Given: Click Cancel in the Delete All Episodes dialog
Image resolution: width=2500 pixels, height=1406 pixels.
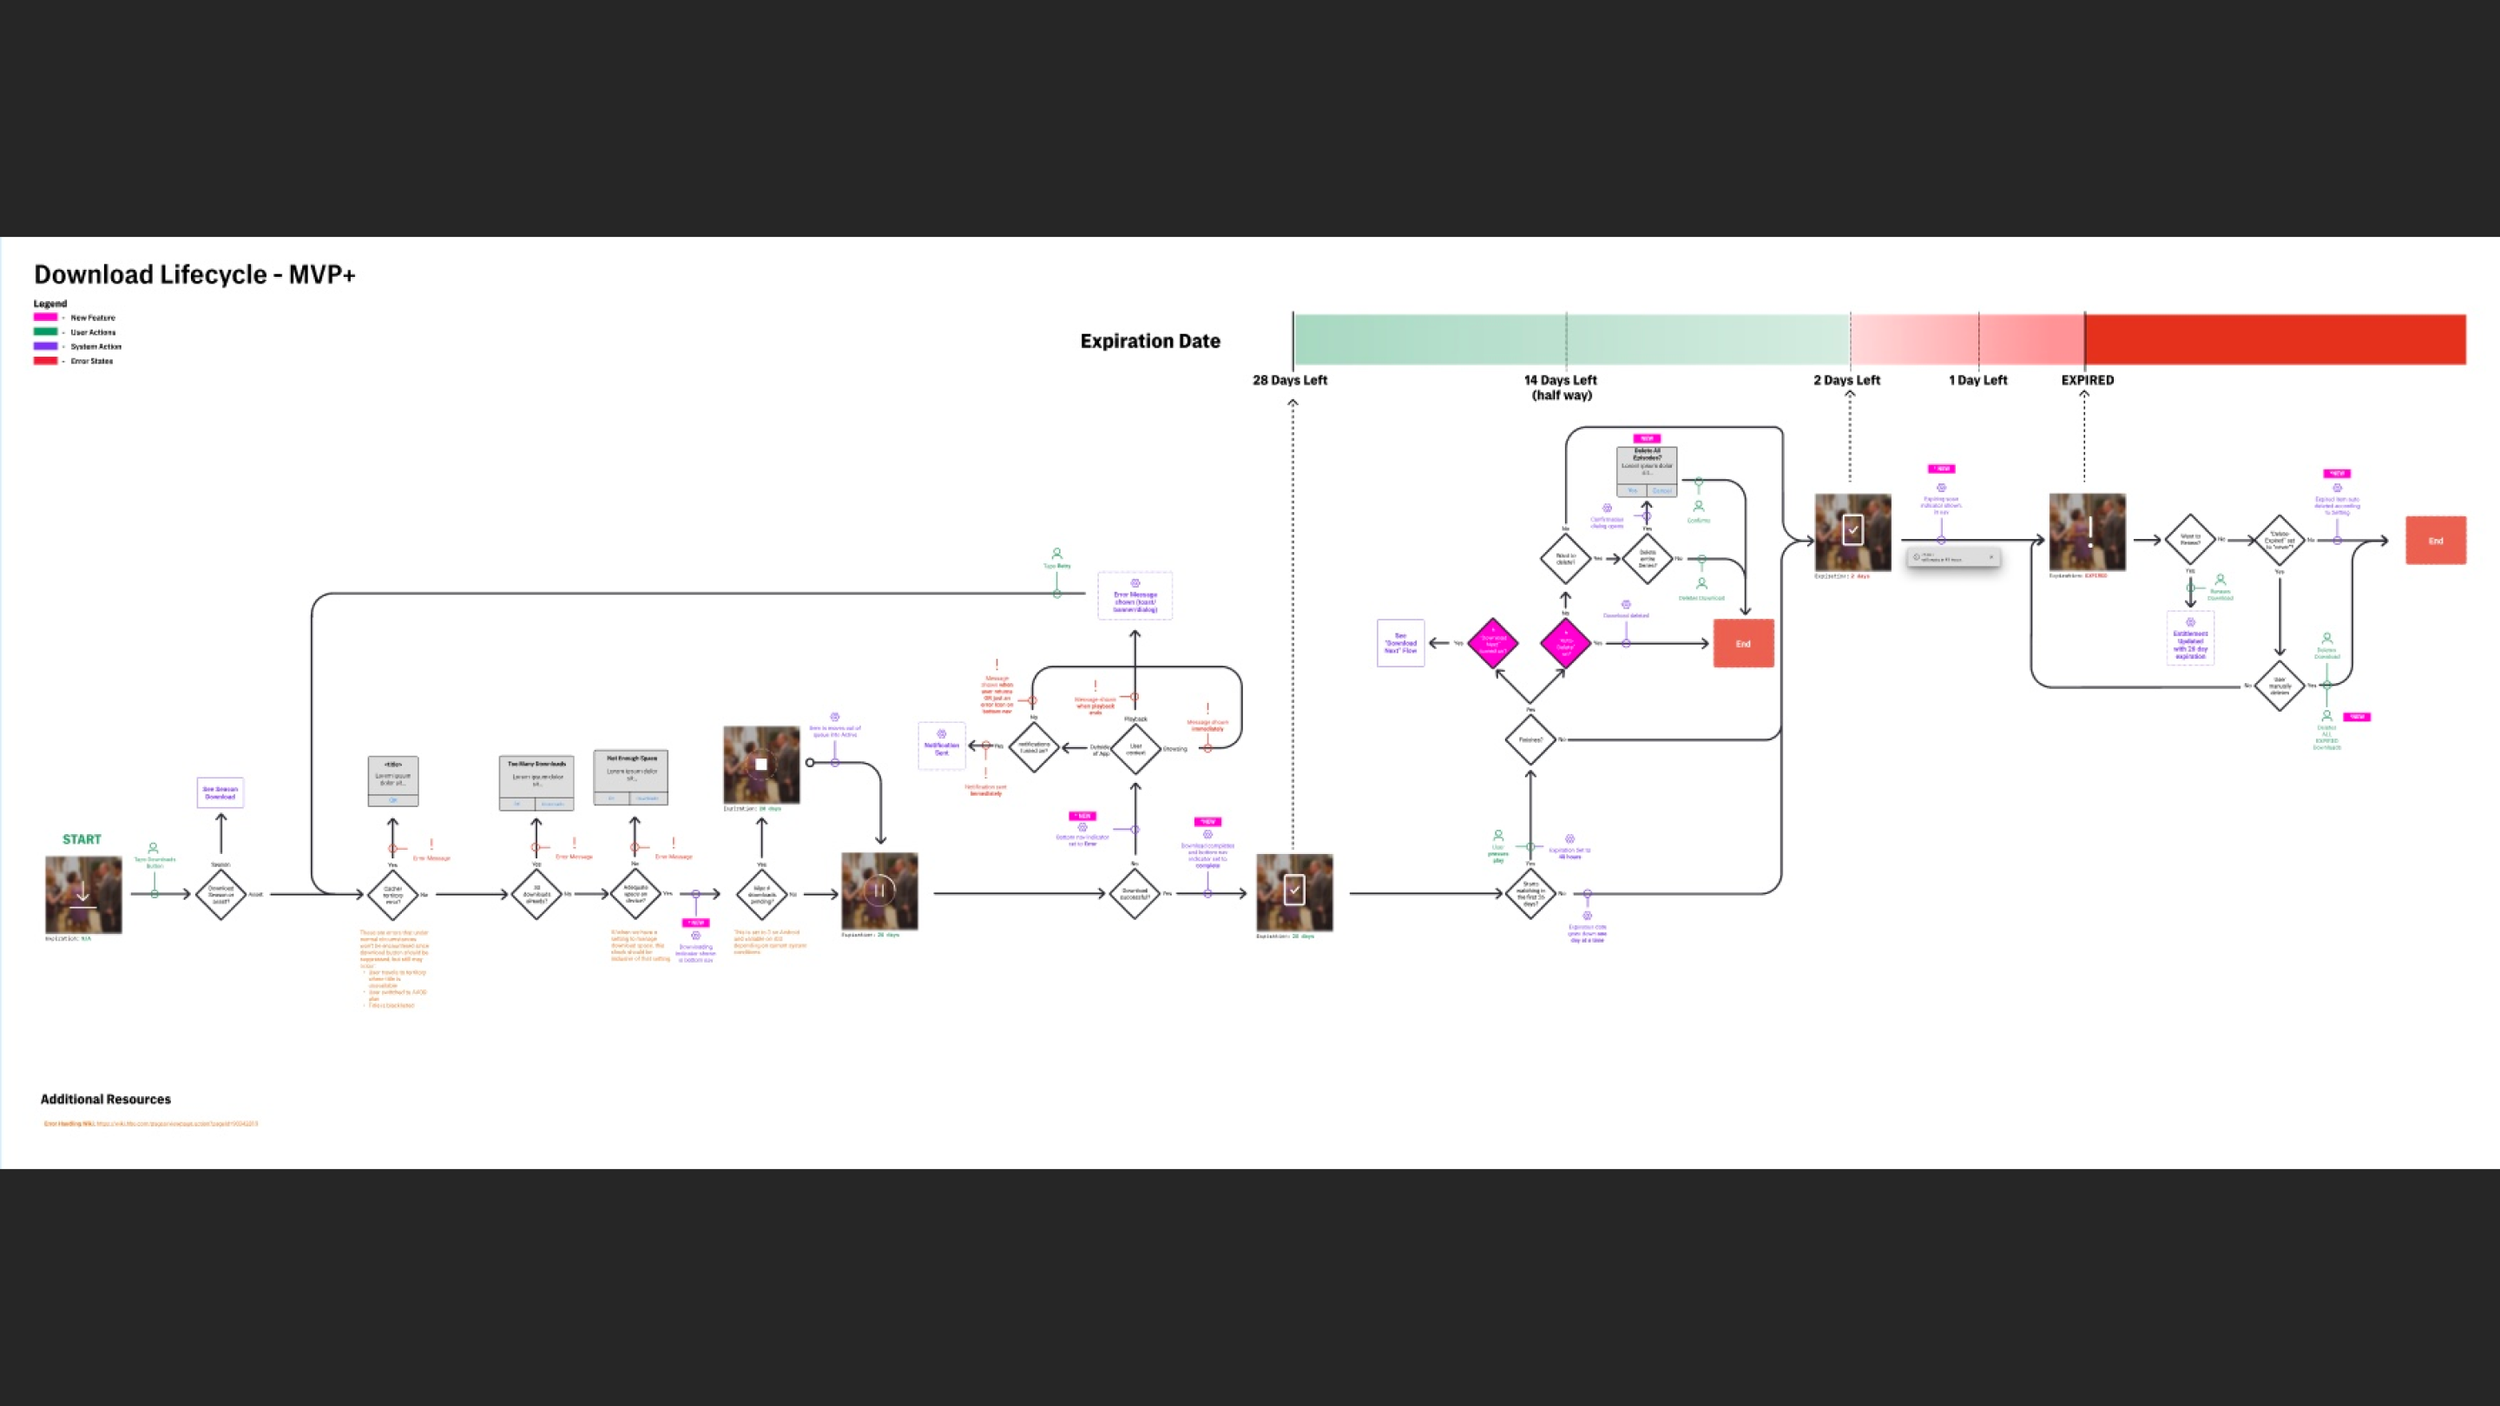Looking at the screenshot, I should click(x=1662, y=490).
